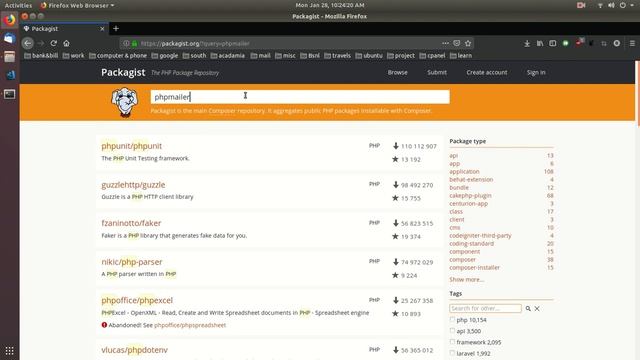640x360 pixels.
Task: Open Files manager in the dock
Action: (9, 57)
